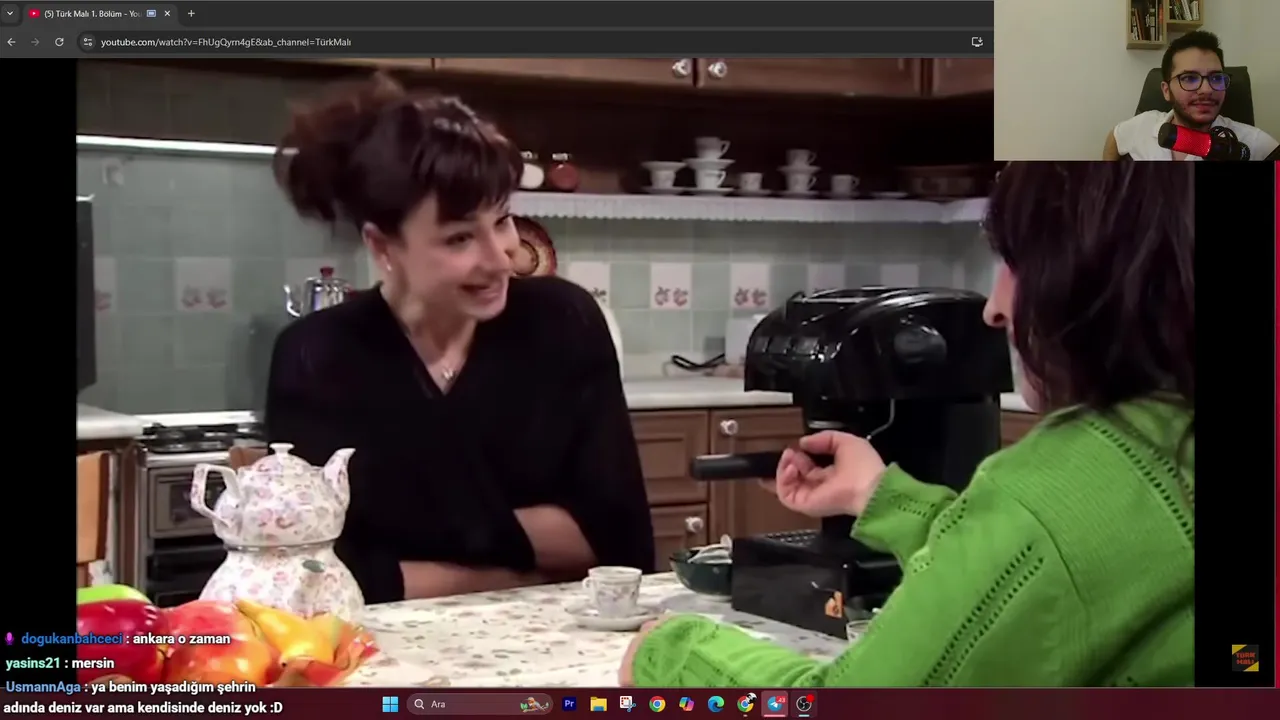Go forward in browser history
Image resolution: width=1280 pixels, height=720 pixels.
(35, 42)
